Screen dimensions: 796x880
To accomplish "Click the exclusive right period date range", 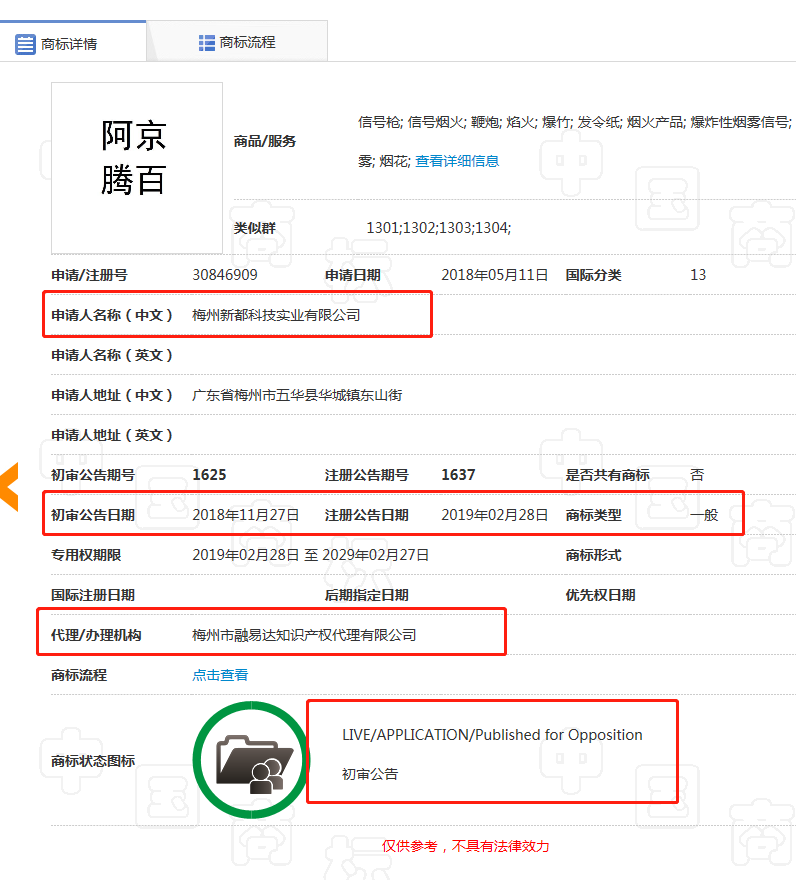I will tap(310, 555).
